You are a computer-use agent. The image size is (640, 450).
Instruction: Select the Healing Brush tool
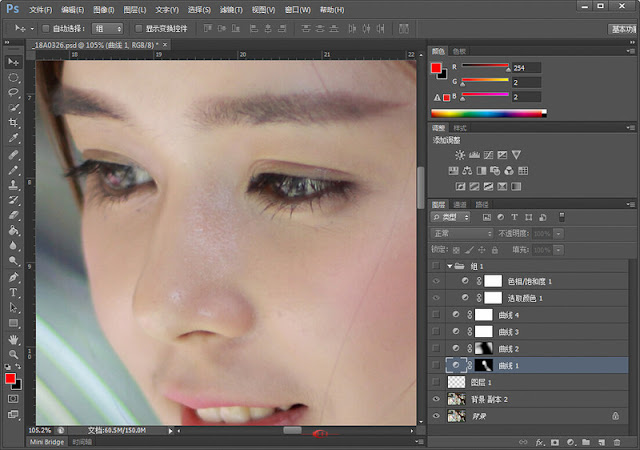13,155
